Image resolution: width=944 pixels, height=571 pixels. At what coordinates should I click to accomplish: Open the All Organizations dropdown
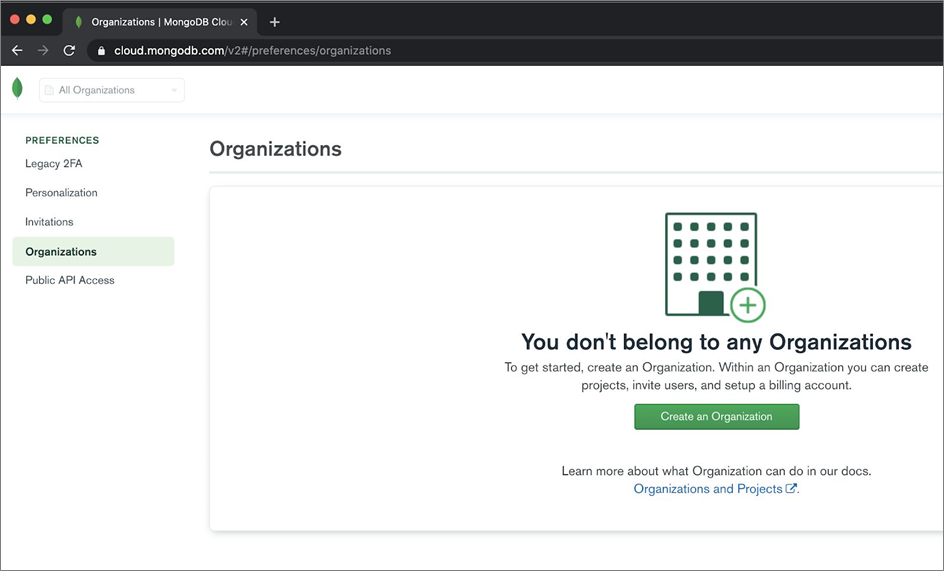112,90
